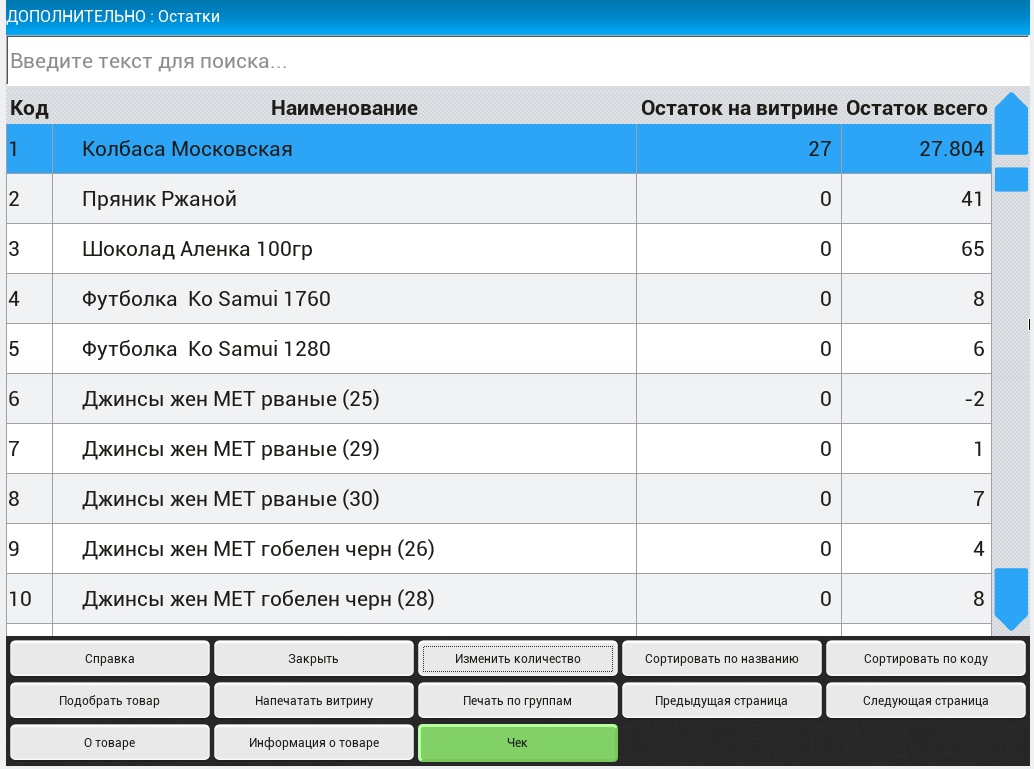This screenshot has height=769, width=1034.
Task: Click total stock value 27.804
Action: point(952,149)
